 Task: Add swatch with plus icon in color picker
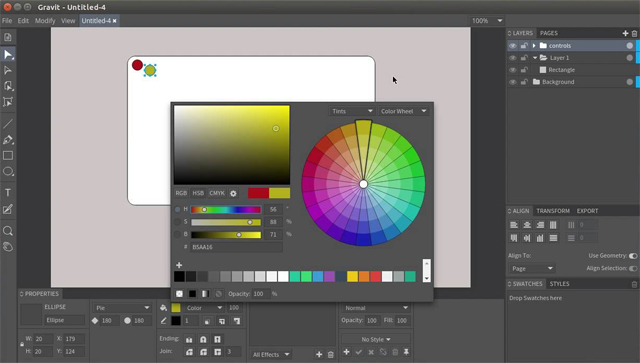pos(179,265)
